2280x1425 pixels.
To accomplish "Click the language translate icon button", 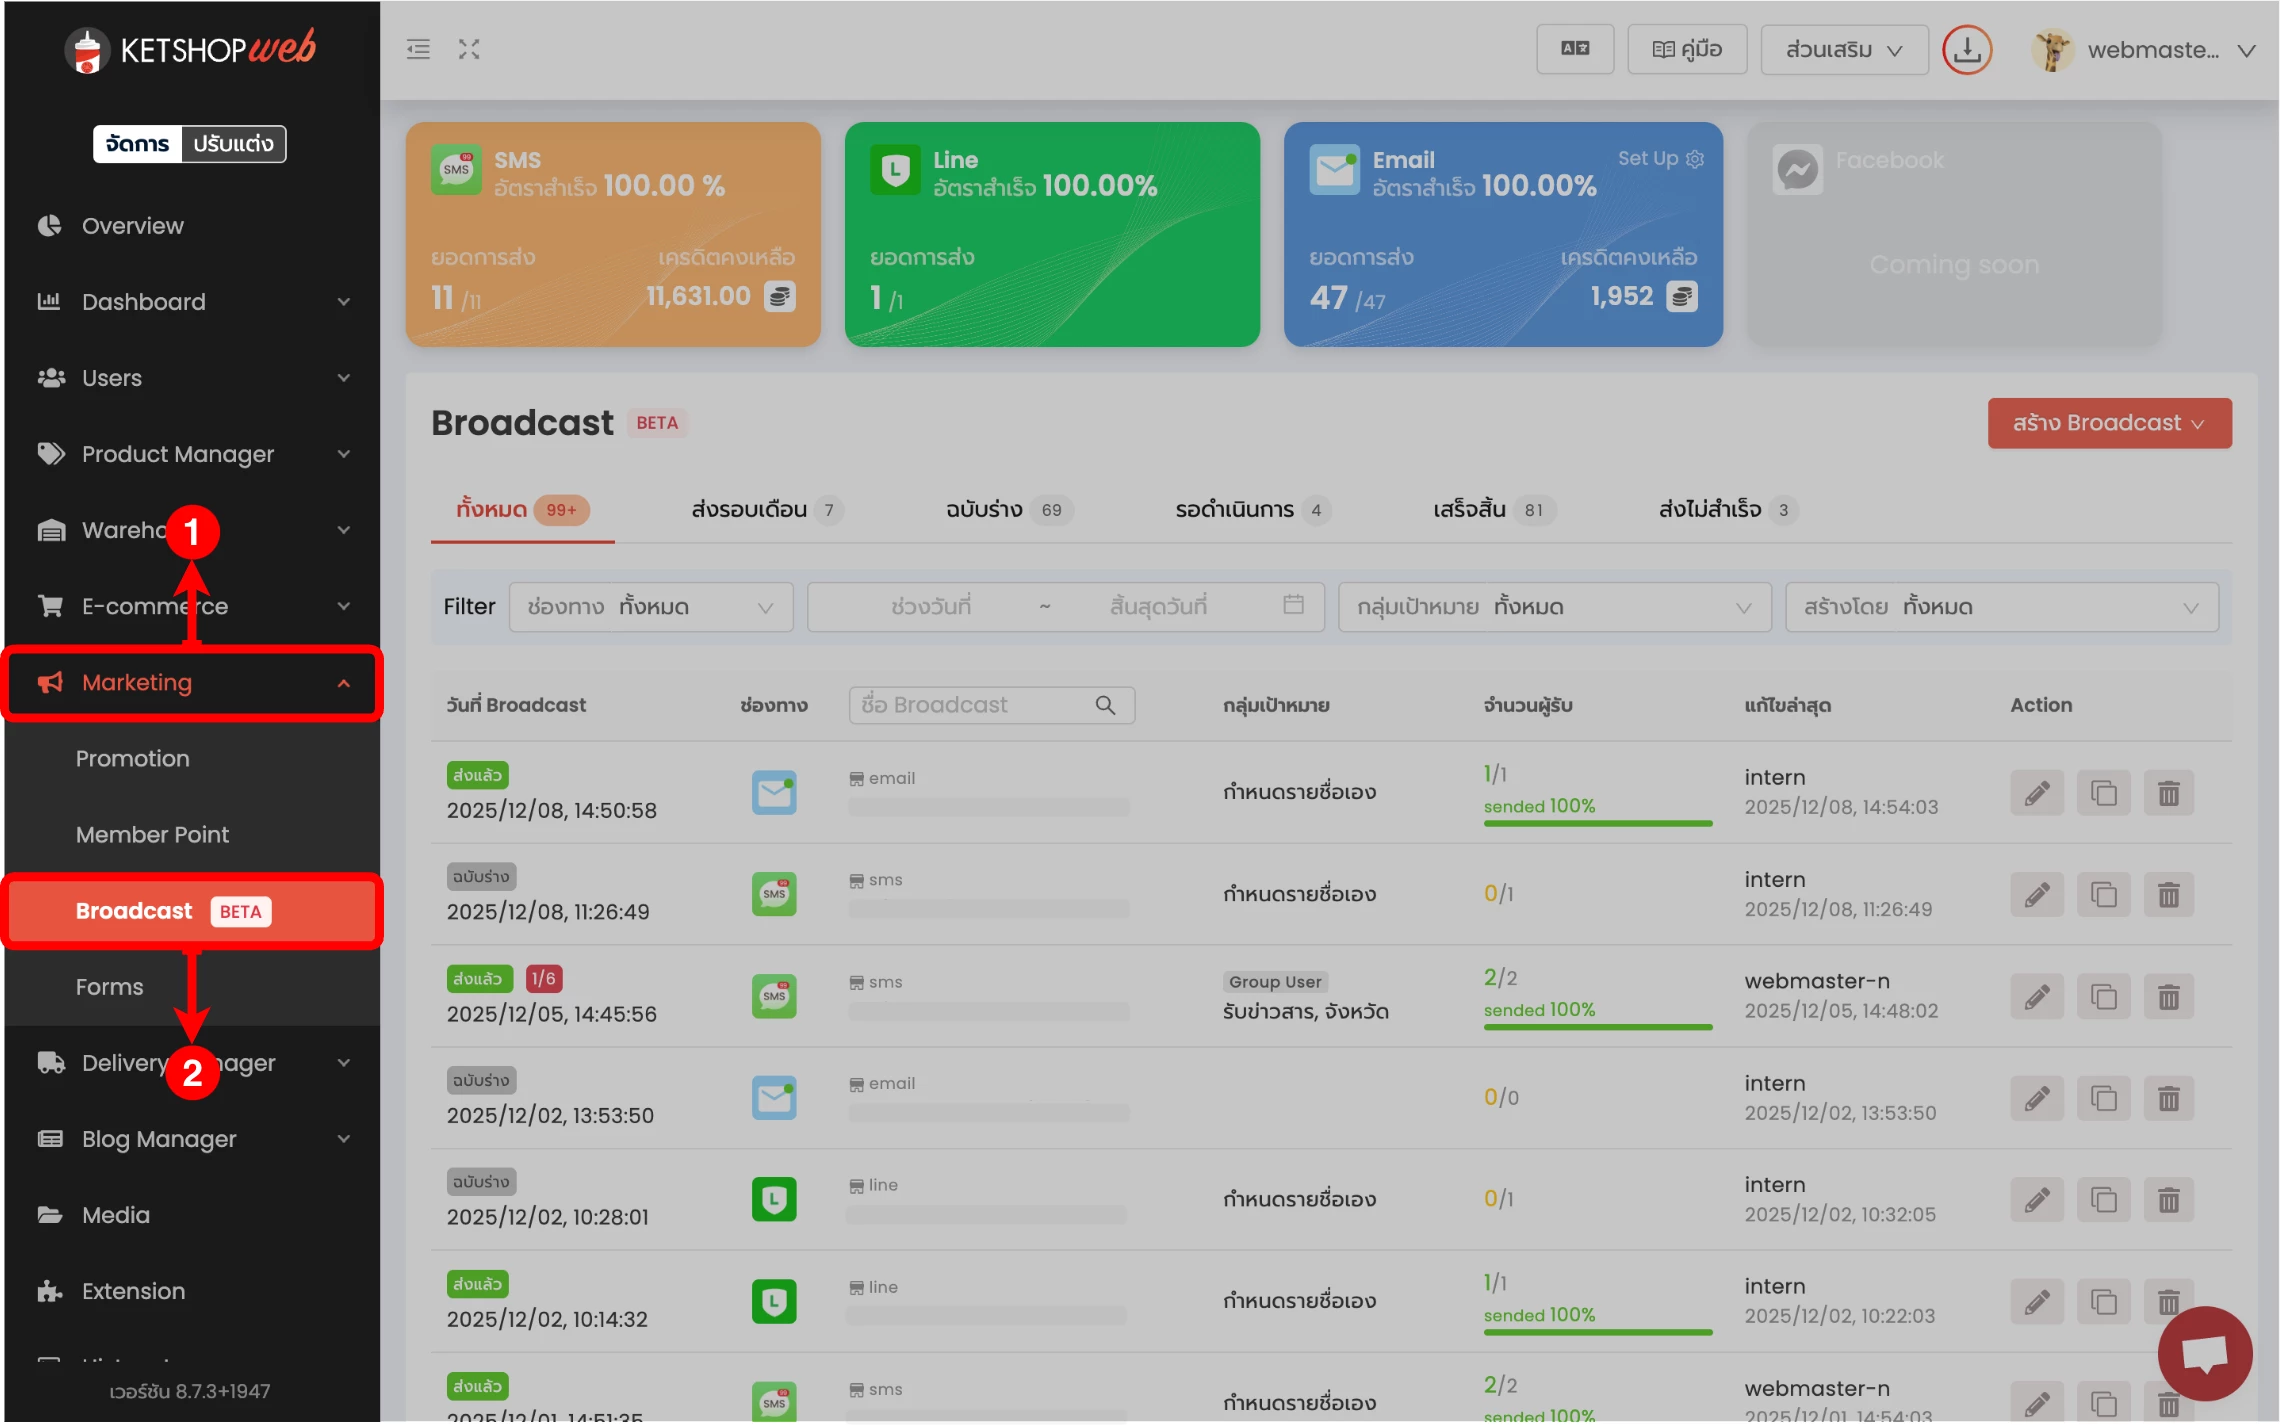I will (x=1574, y=49).
